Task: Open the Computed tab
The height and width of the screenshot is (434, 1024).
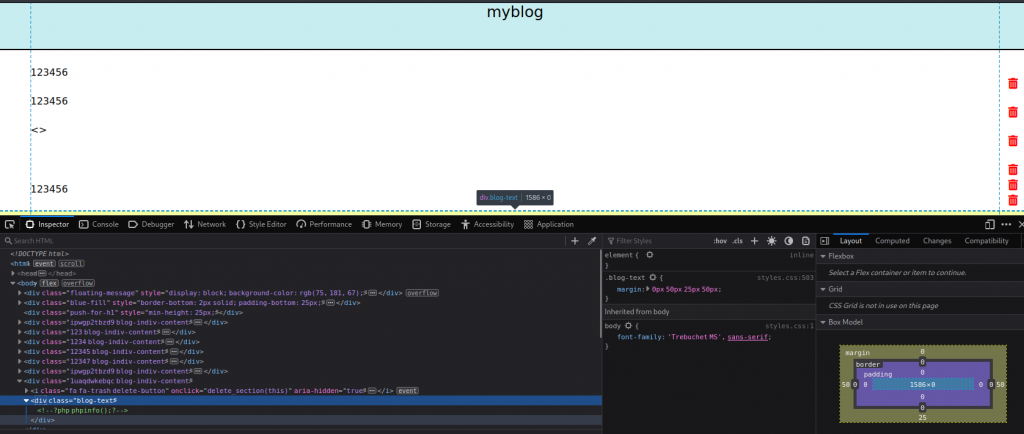Action: (892, 241)
